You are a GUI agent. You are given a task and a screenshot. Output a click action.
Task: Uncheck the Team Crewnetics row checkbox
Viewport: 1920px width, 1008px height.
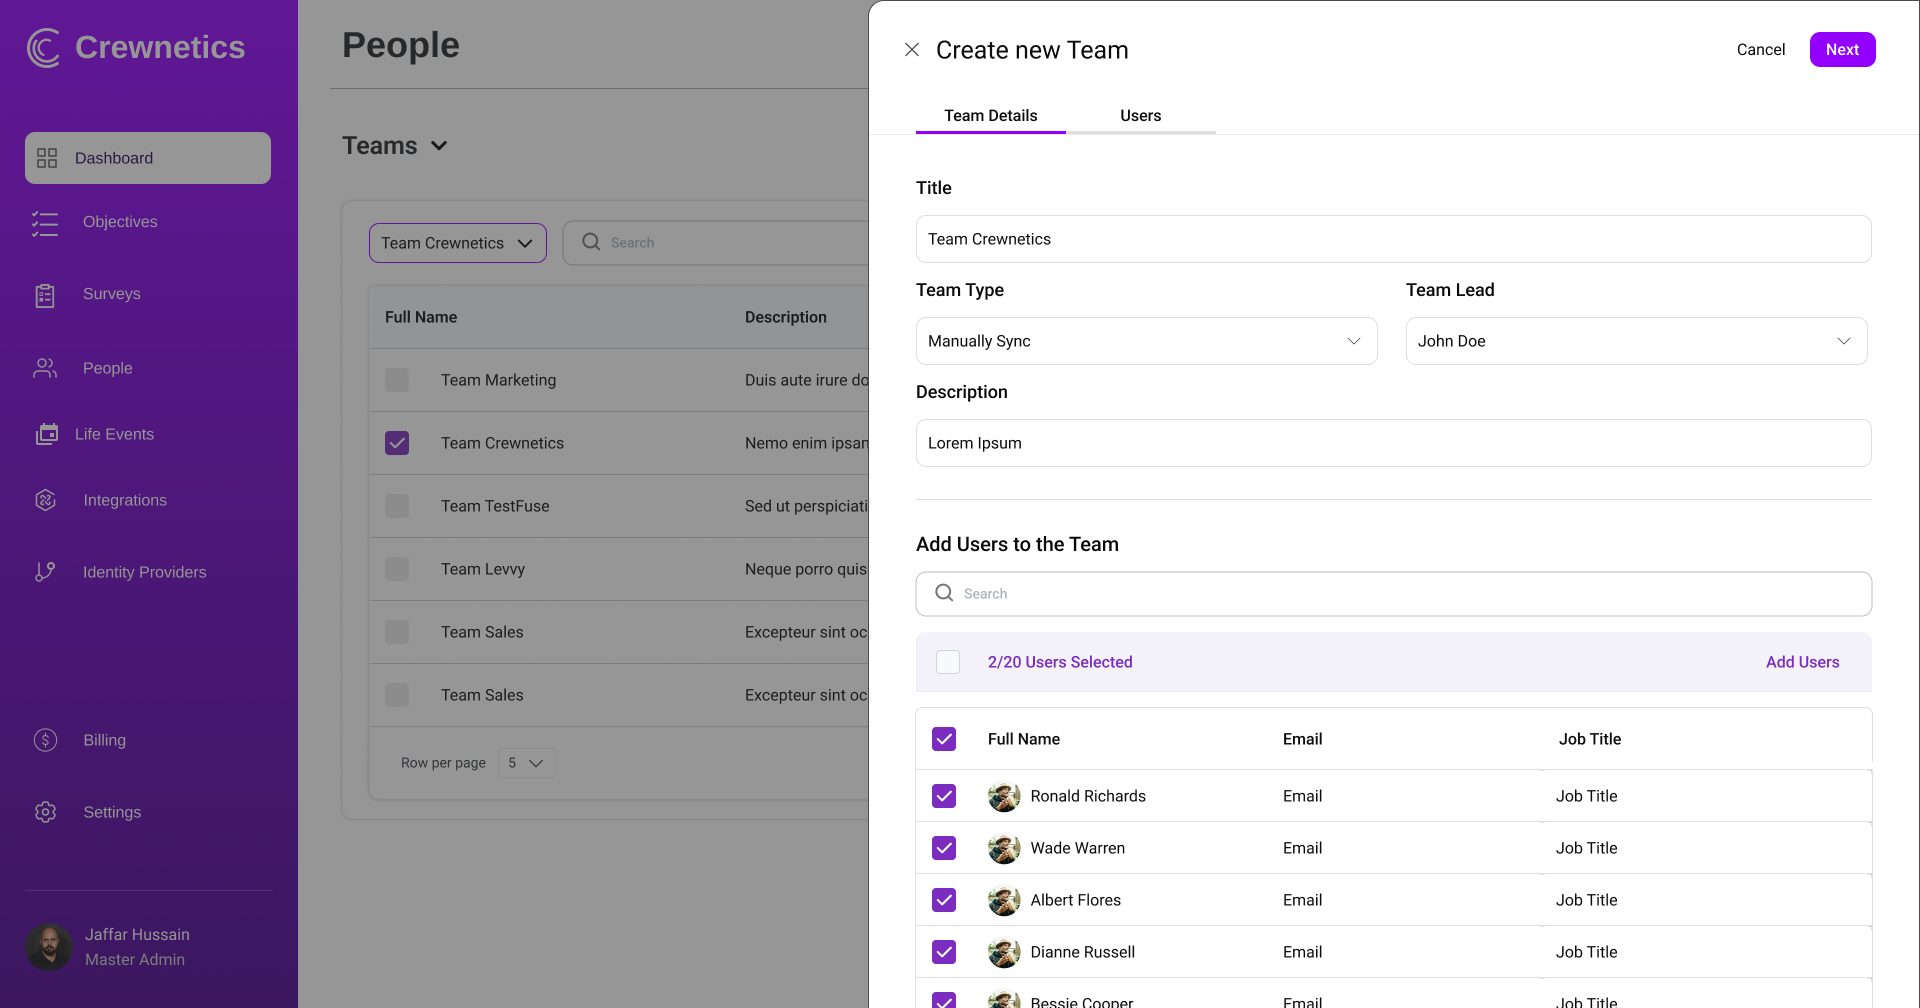point(397,443)
